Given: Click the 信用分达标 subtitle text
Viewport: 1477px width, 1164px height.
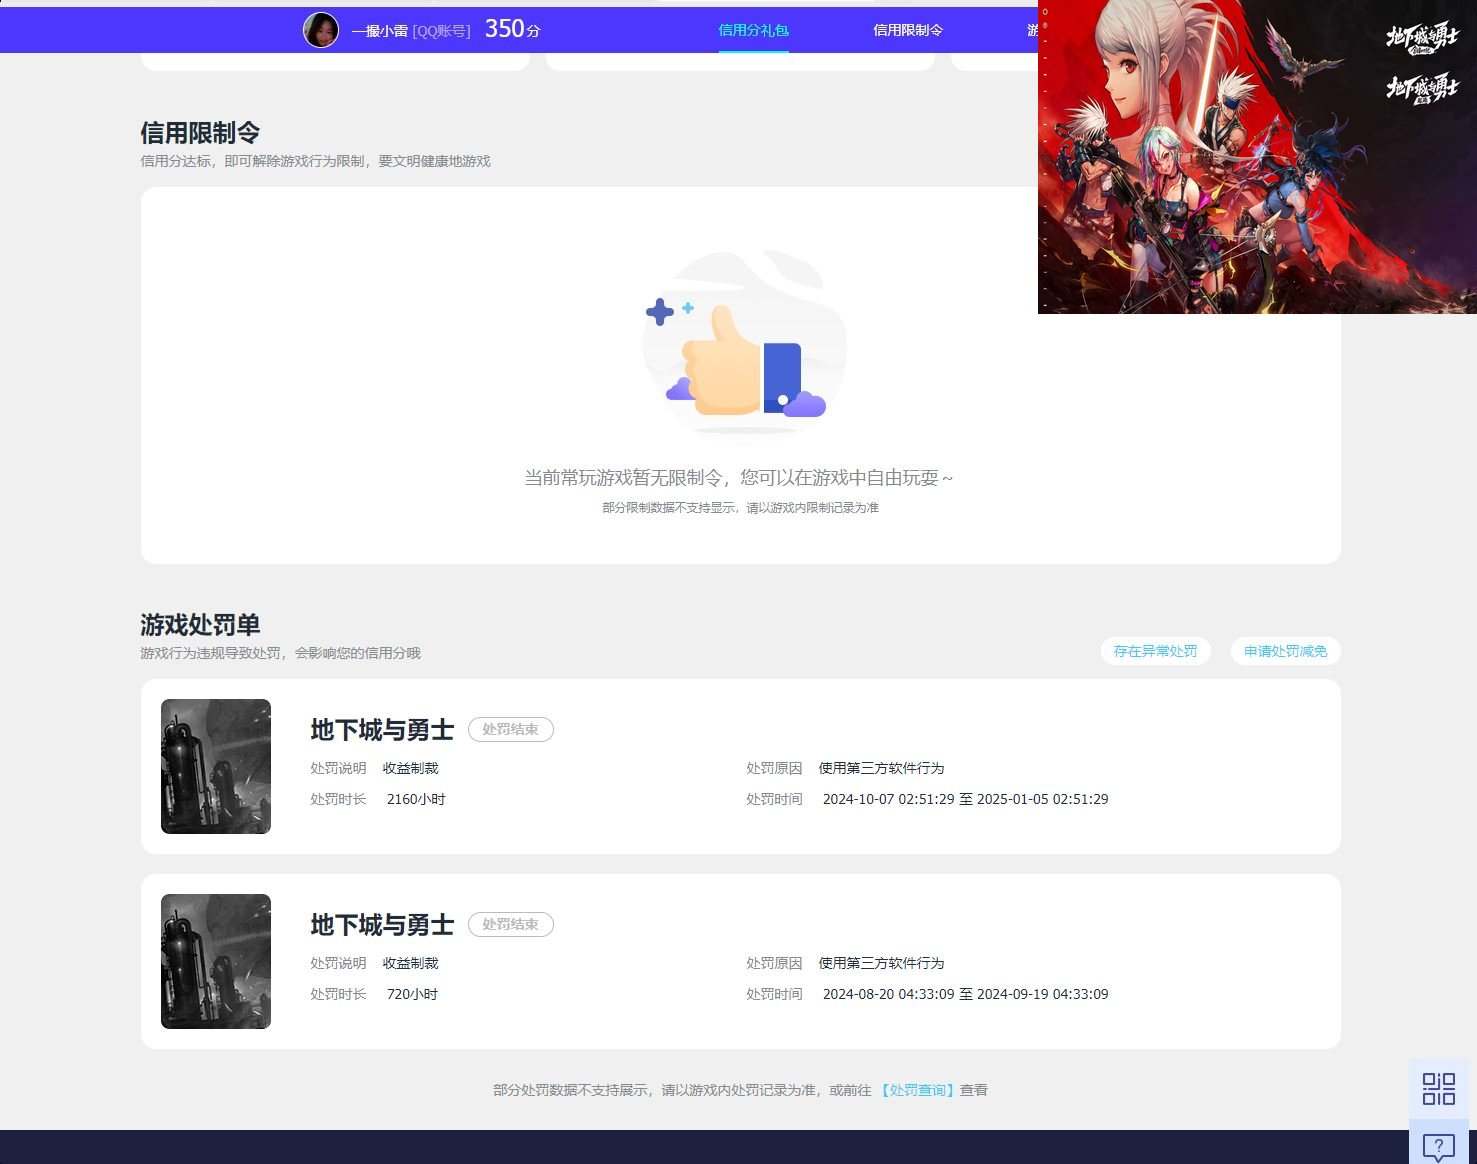Looking at the screenshot, I should 315,161.
